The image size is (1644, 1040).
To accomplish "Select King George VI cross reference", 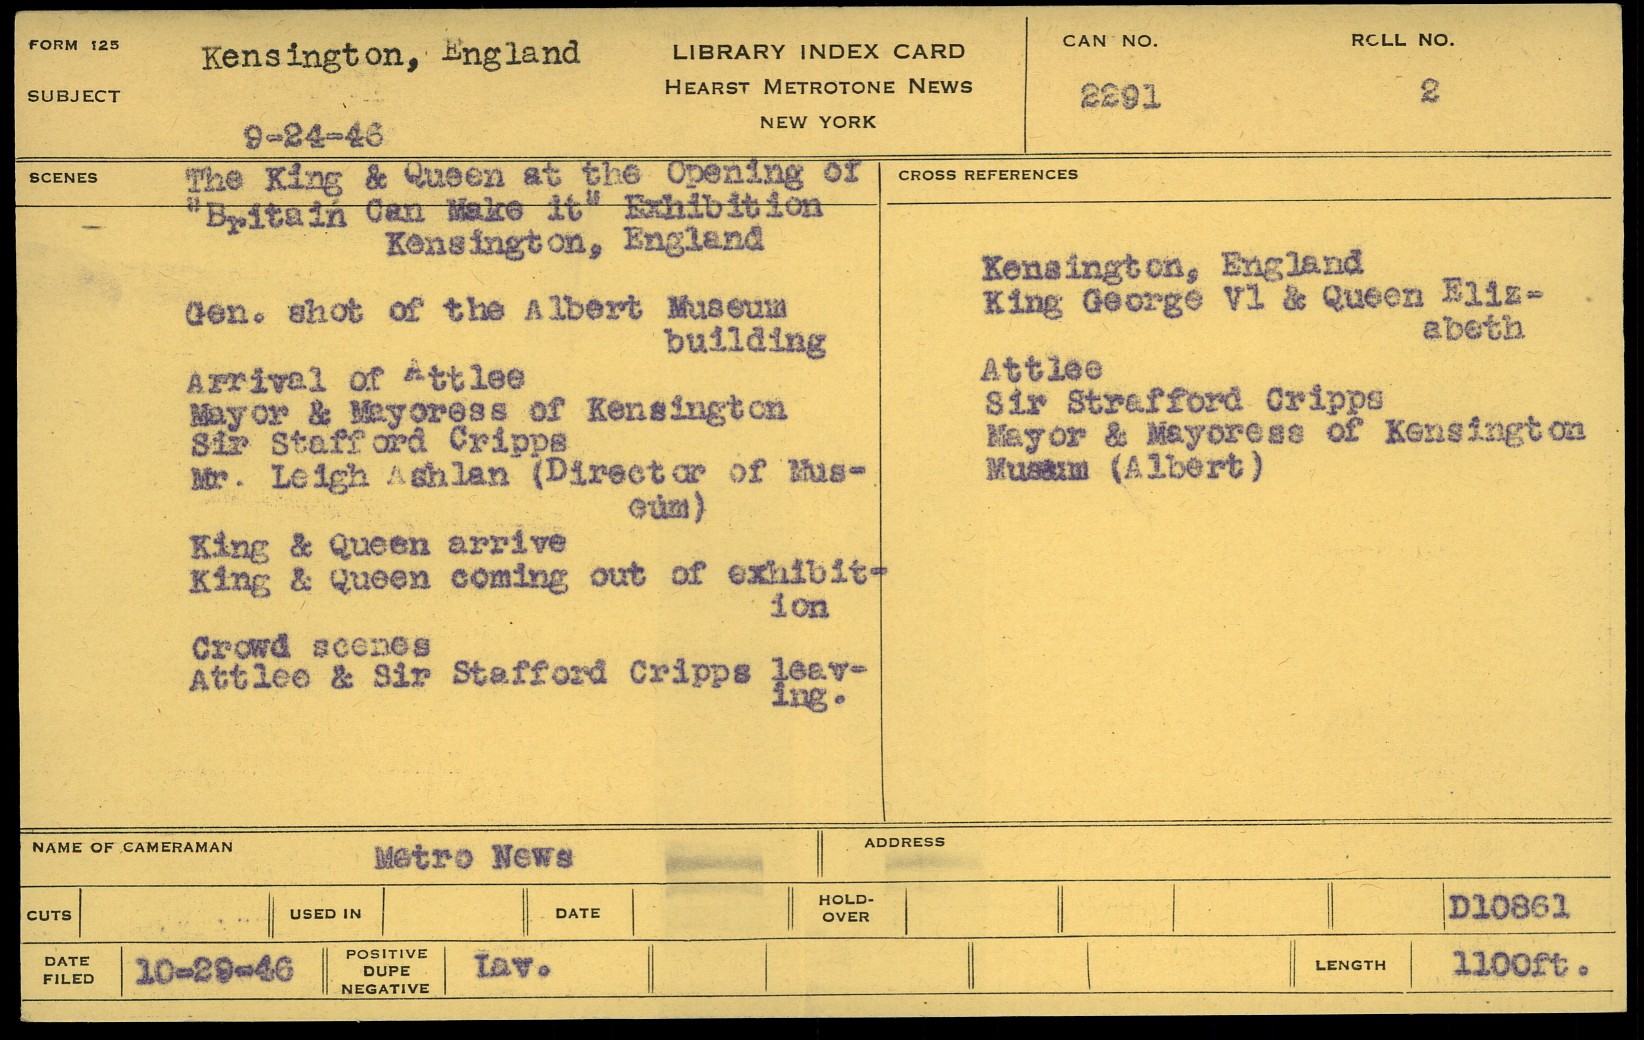I will pos(1262,299).
